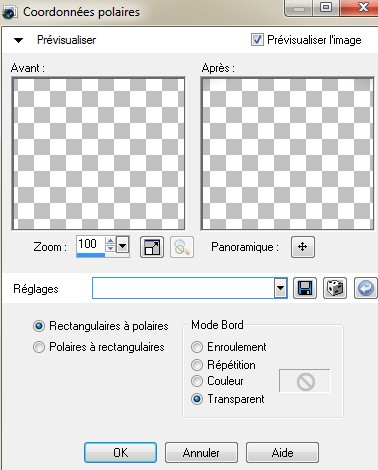Image resolution: width=378 pixels, height=470 pixels.
Task: Toggle the Prévisualiser l'image checkbox
Action: [x=257, y=40]
